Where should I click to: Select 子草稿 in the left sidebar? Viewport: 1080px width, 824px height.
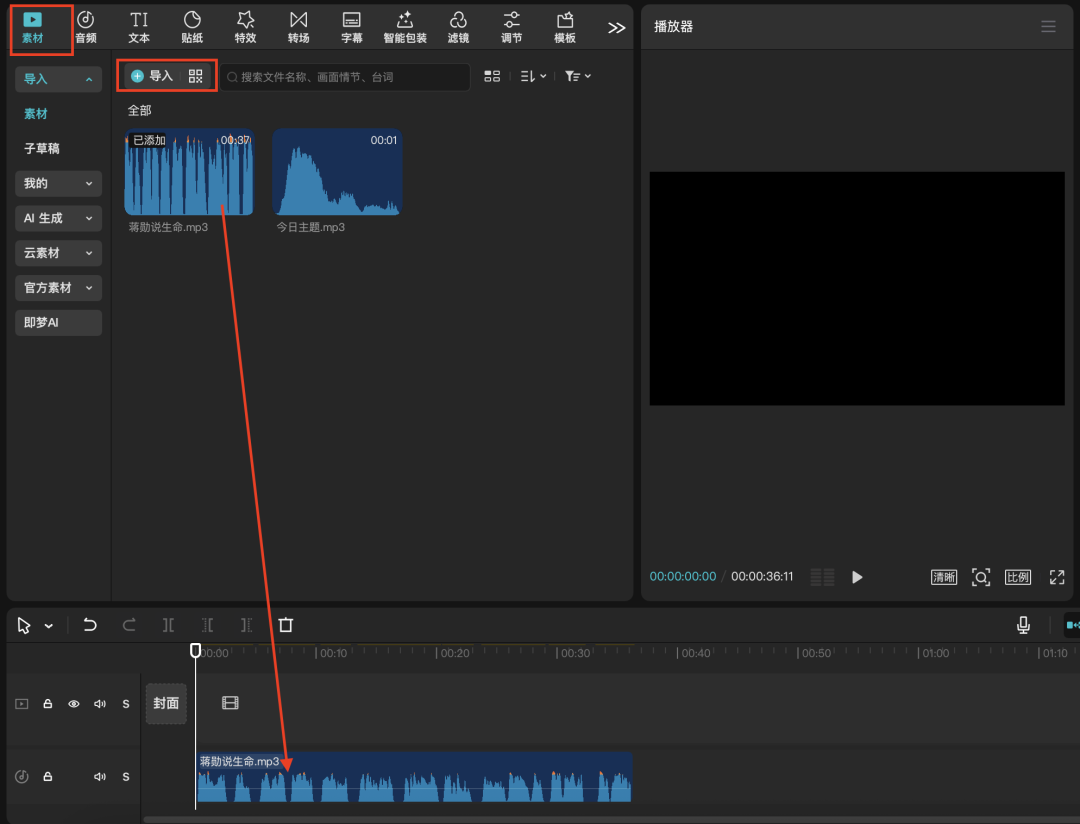tap(42, 148)
